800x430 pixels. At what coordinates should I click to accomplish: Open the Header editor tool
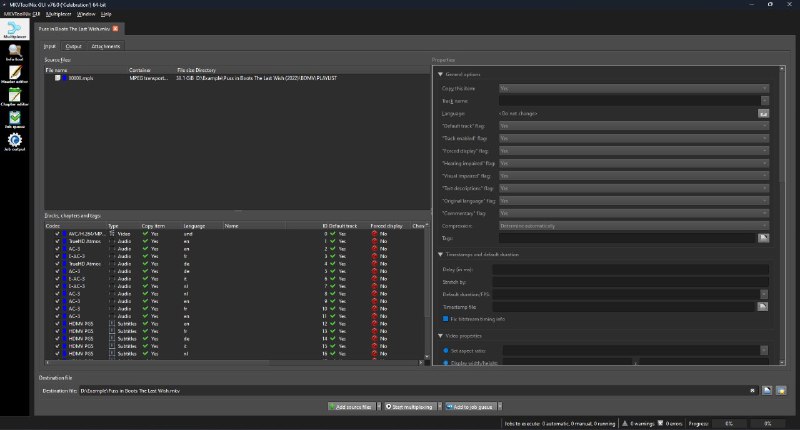click(15, 76)
